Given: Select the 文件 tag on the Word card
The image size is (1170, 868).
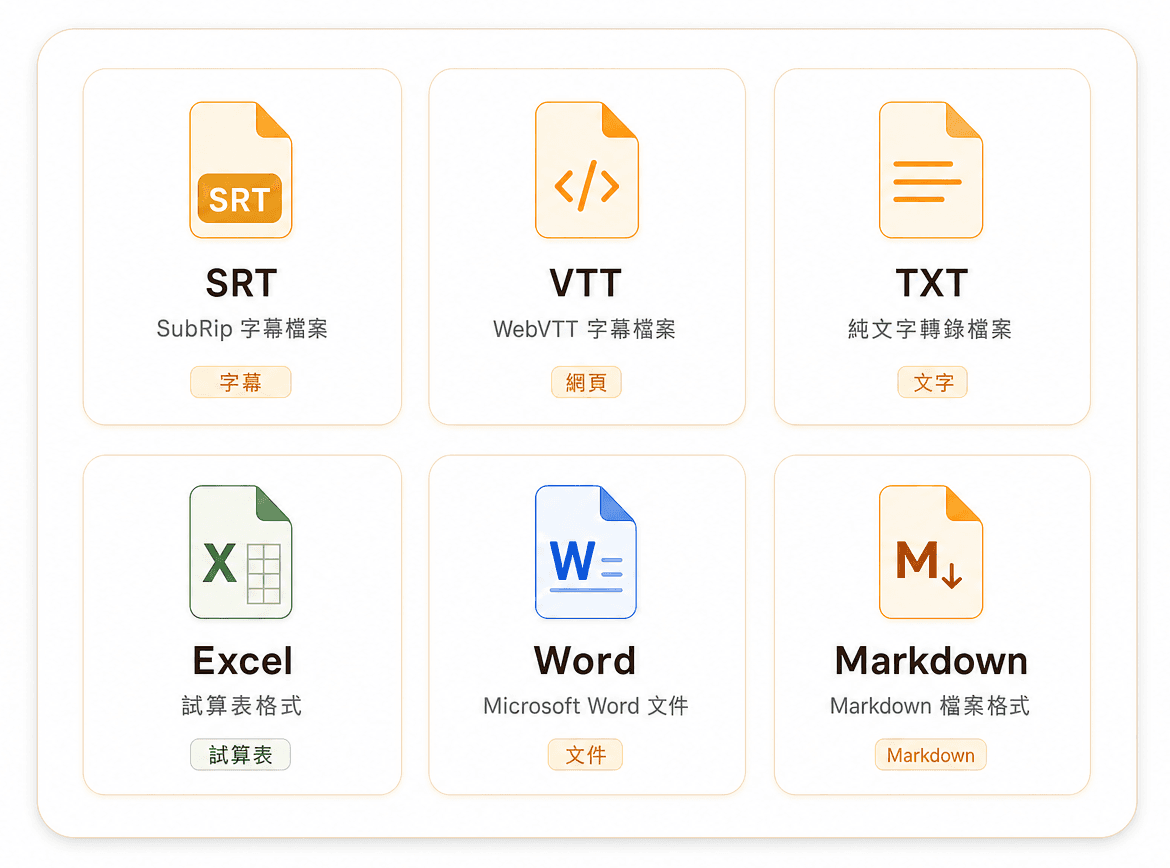Looking at the screenshot, I should [585, 755].
